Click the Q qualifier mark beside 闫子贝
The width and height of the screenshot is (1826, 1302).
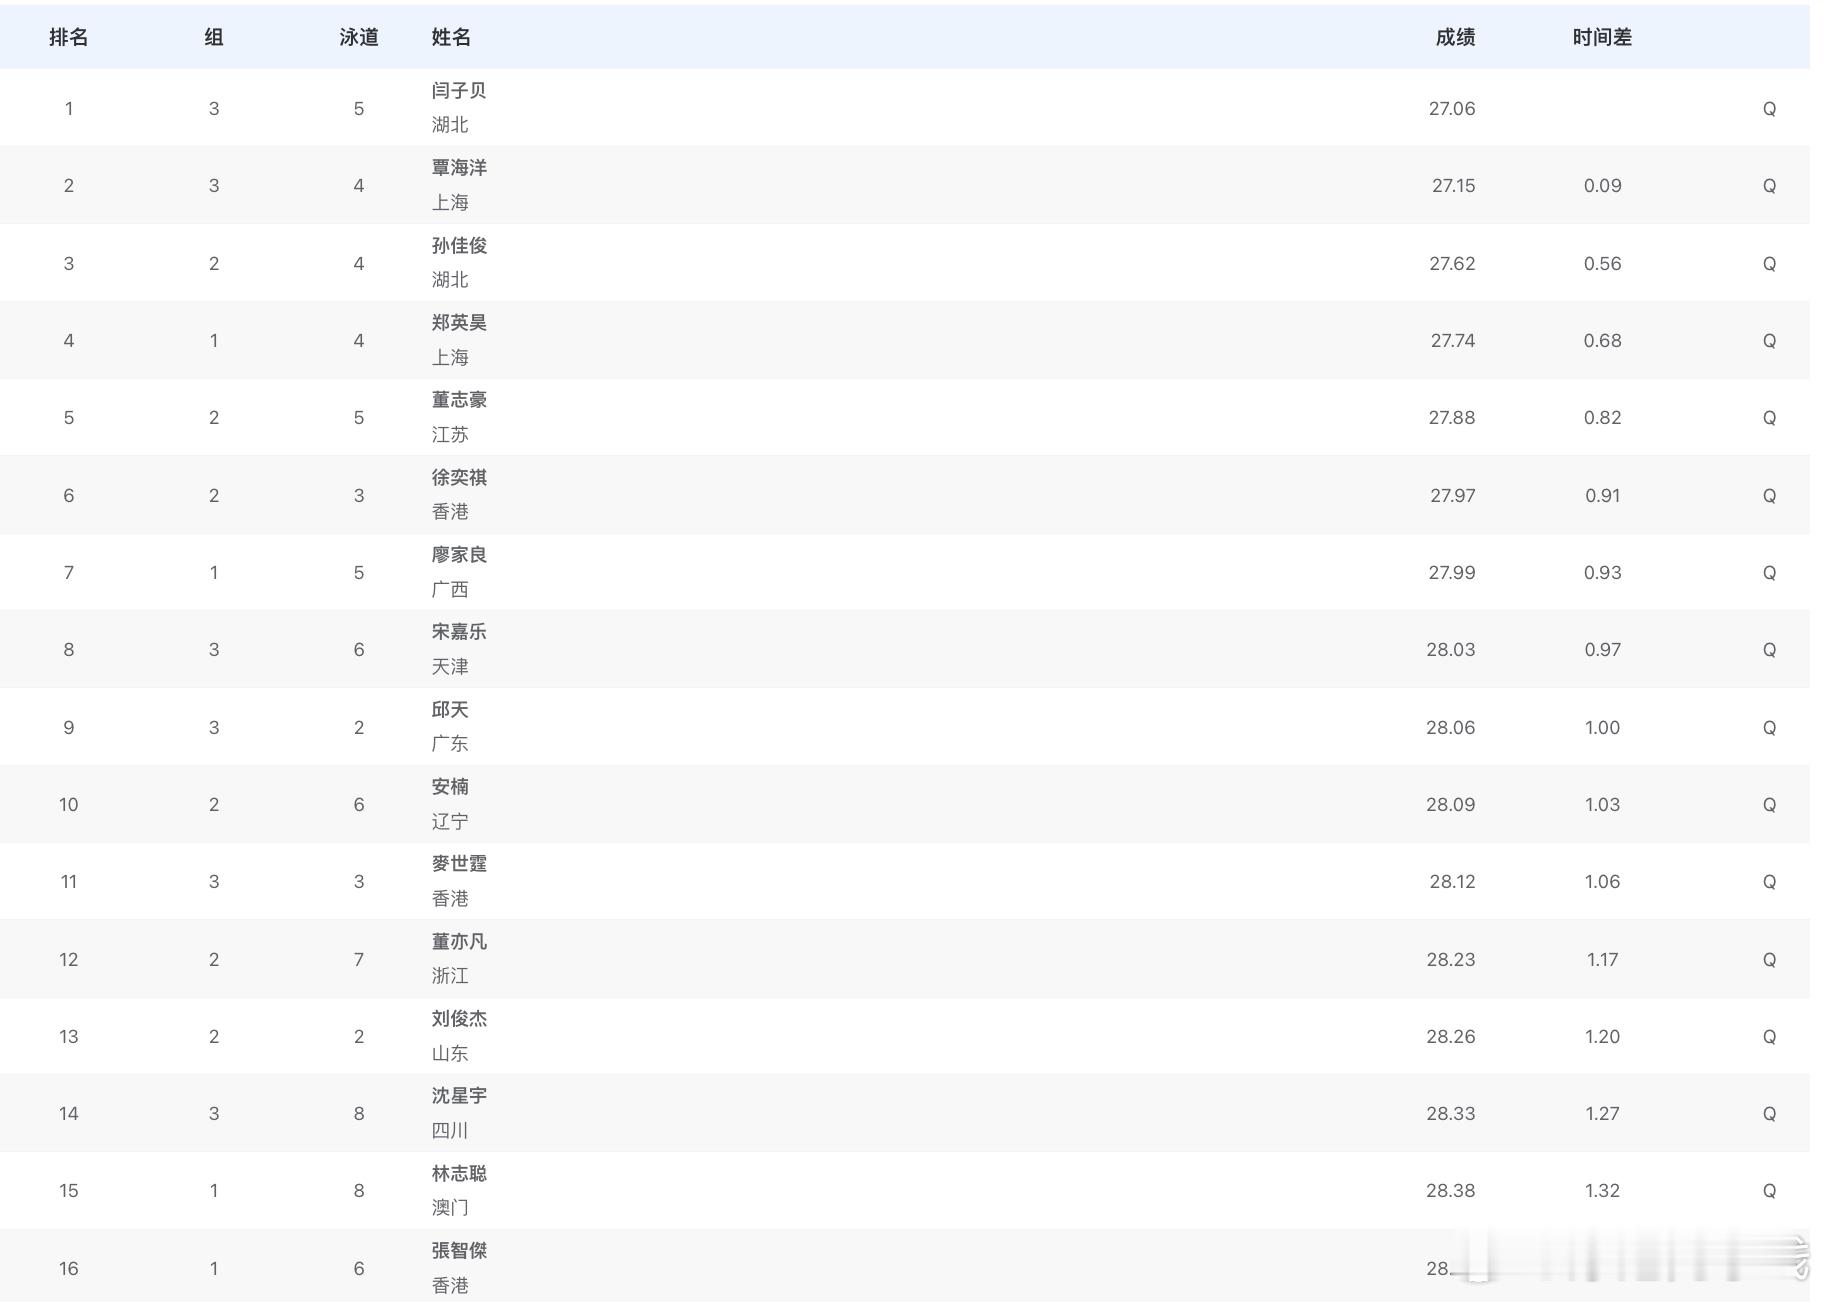click(1769, 108)
